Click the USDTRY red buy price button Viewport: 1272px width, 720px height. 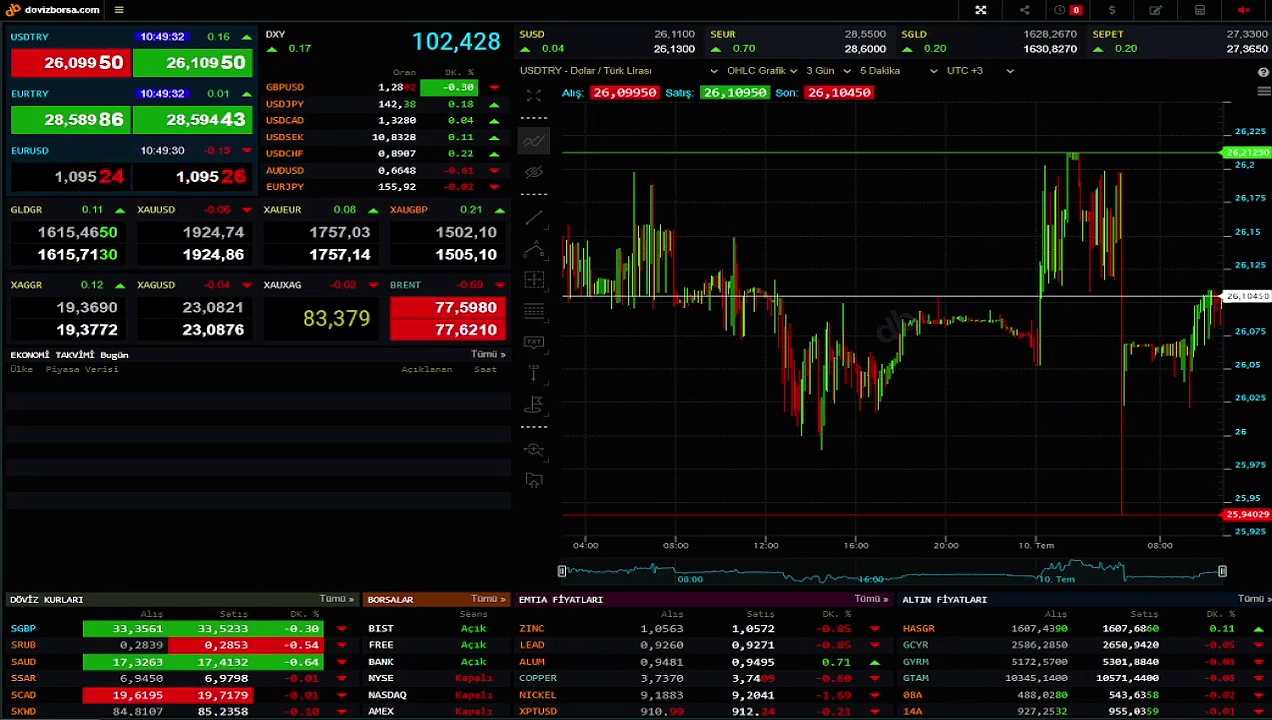point(70,63)
